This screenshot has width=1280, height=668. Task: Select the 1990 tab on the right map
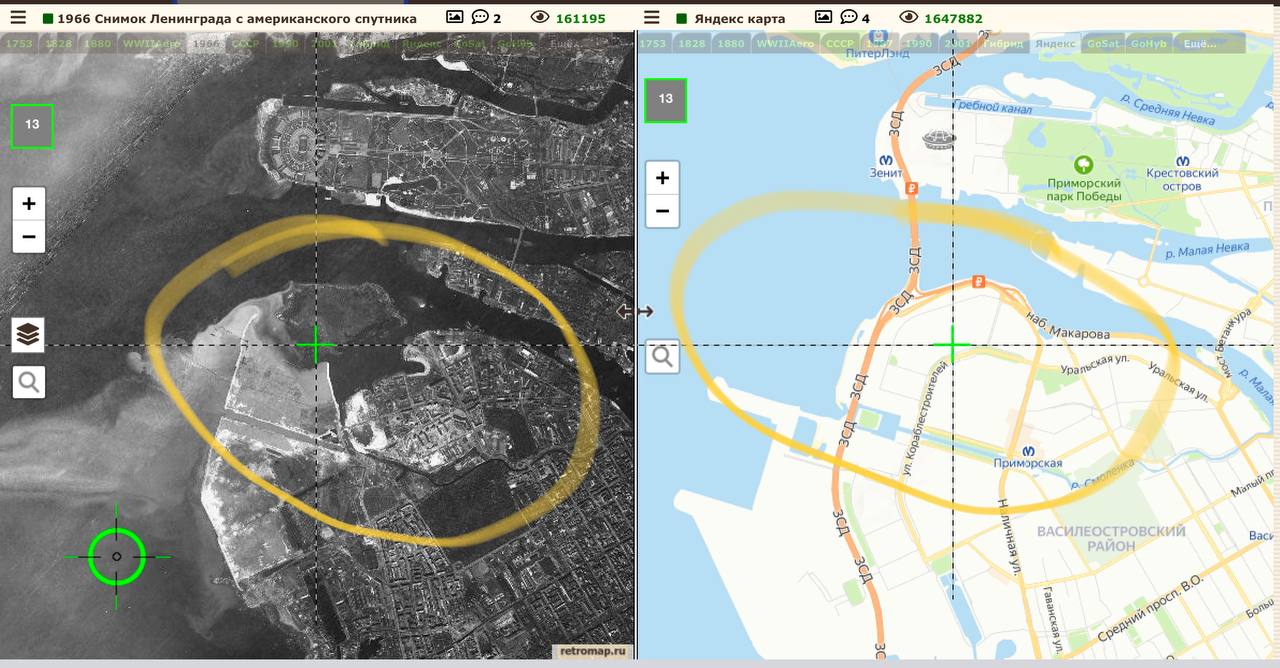click(x=920, y=44)
